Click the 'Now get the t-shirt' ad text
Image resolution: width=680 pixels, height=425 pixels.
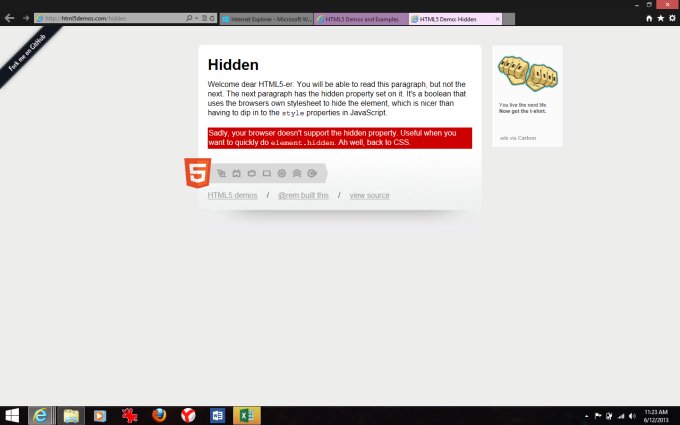pyautogui.click(x=523, y=111)
